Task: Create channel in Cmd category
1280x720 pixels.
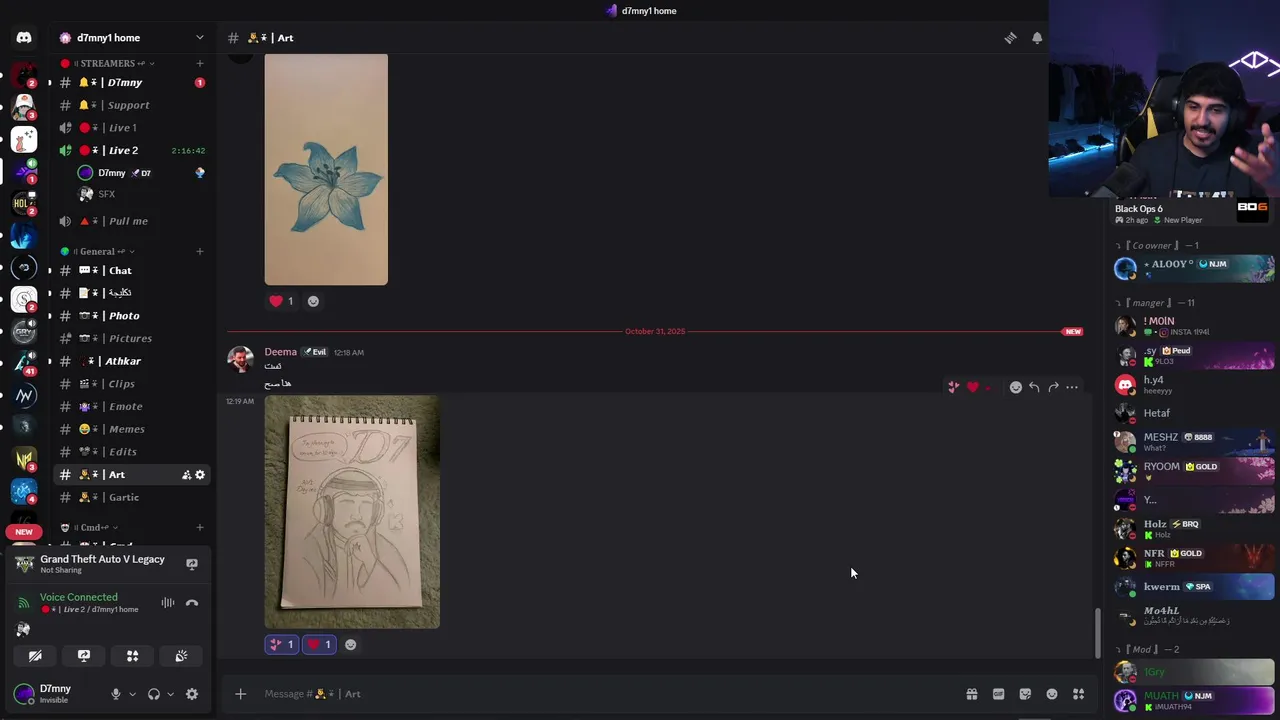Action: pos(200,527)
